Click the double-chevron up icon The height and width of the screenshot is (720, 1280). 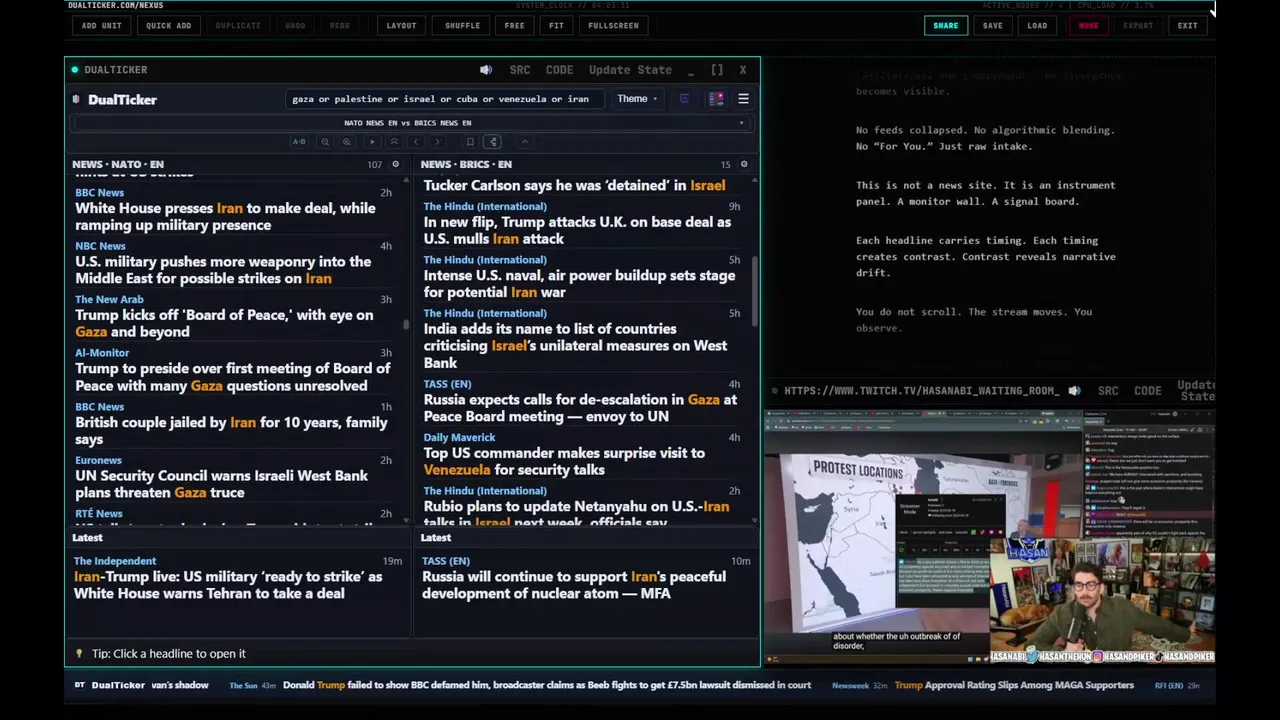tap(394, 142)
